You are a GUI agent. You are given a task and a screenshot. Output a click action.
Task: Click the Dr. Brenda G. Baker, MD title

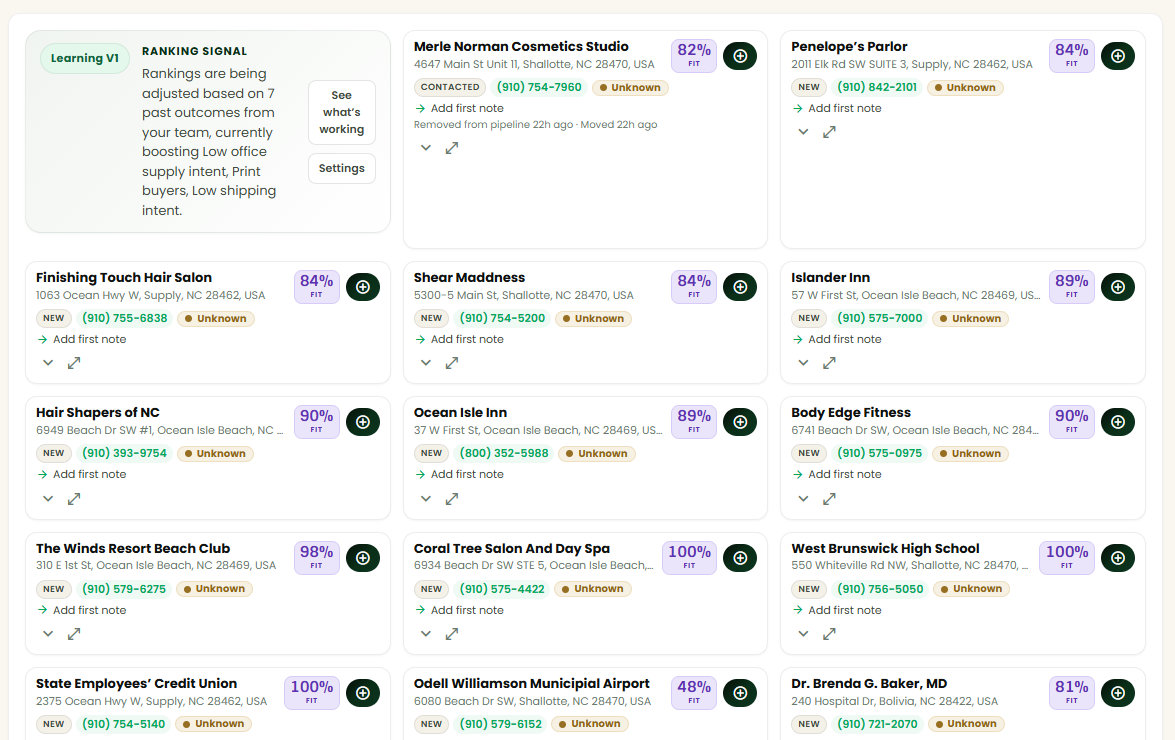[869, 684]
